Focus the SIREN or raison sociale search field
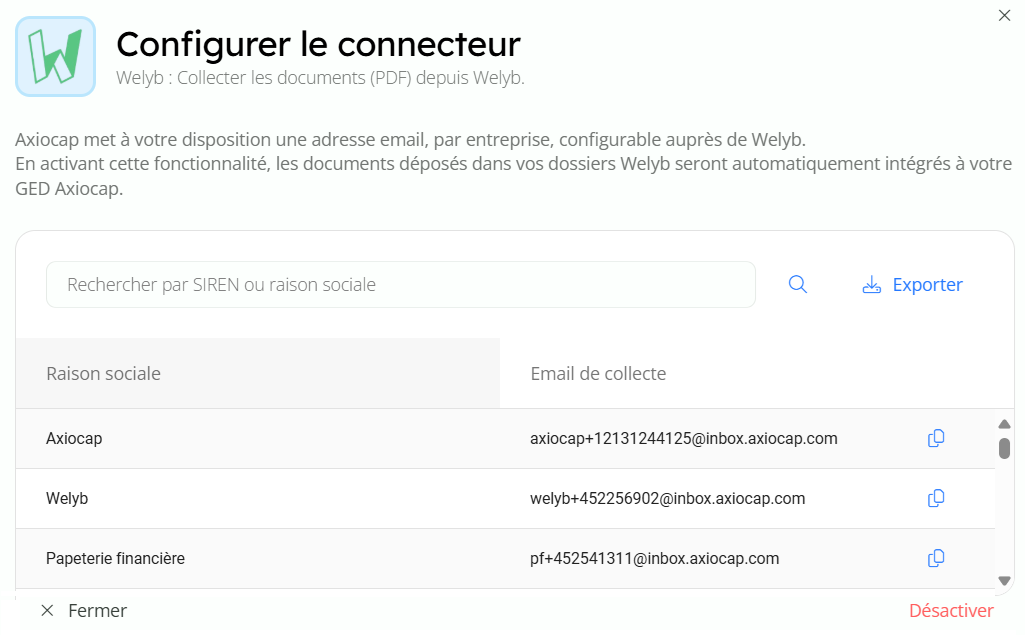The width and height of the screenshot is (1025, 635). tap(400, 285)
